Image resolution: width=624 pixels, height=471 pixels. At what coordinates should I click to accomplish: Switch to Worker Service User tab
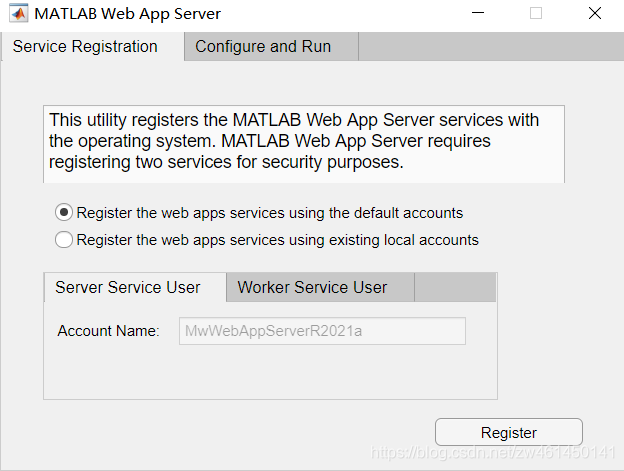[320, 287]
